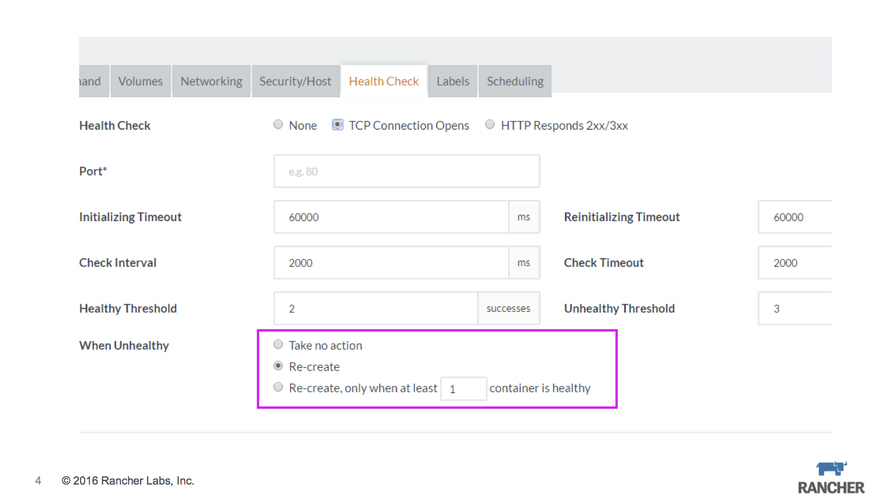This screenshot has width=890, height=500.
Task: Edit the Healthy Threshold value
Action: (376, 309)
